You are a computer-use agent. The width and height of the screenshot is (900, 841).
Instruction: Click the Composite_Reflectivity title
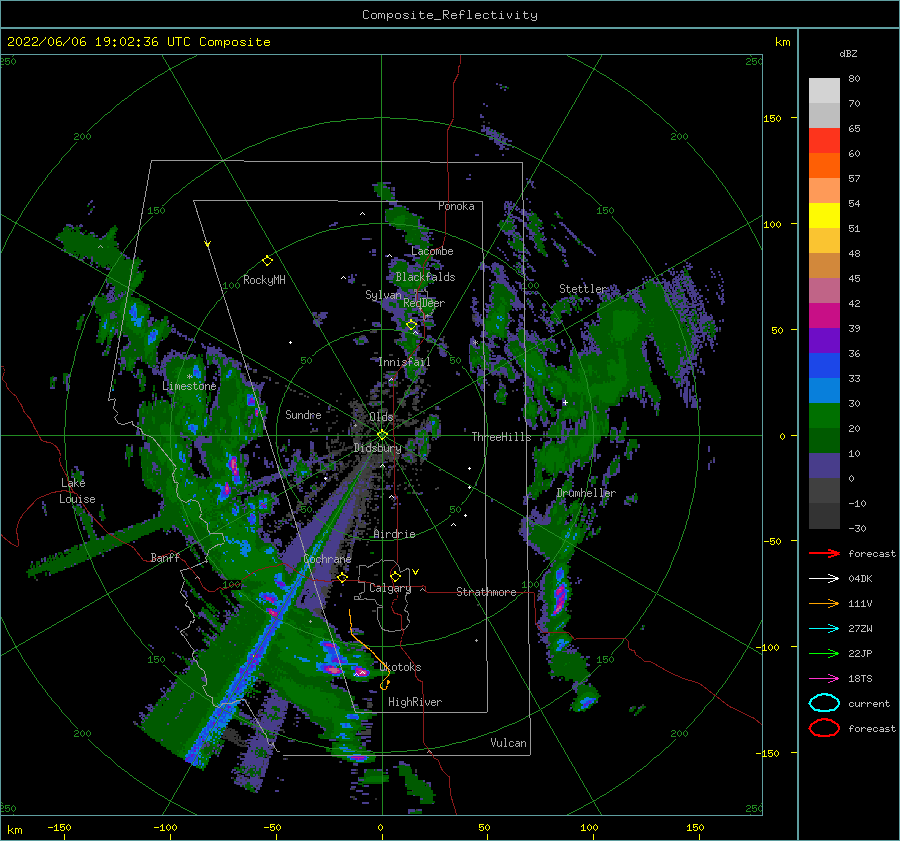pos(449,15)
